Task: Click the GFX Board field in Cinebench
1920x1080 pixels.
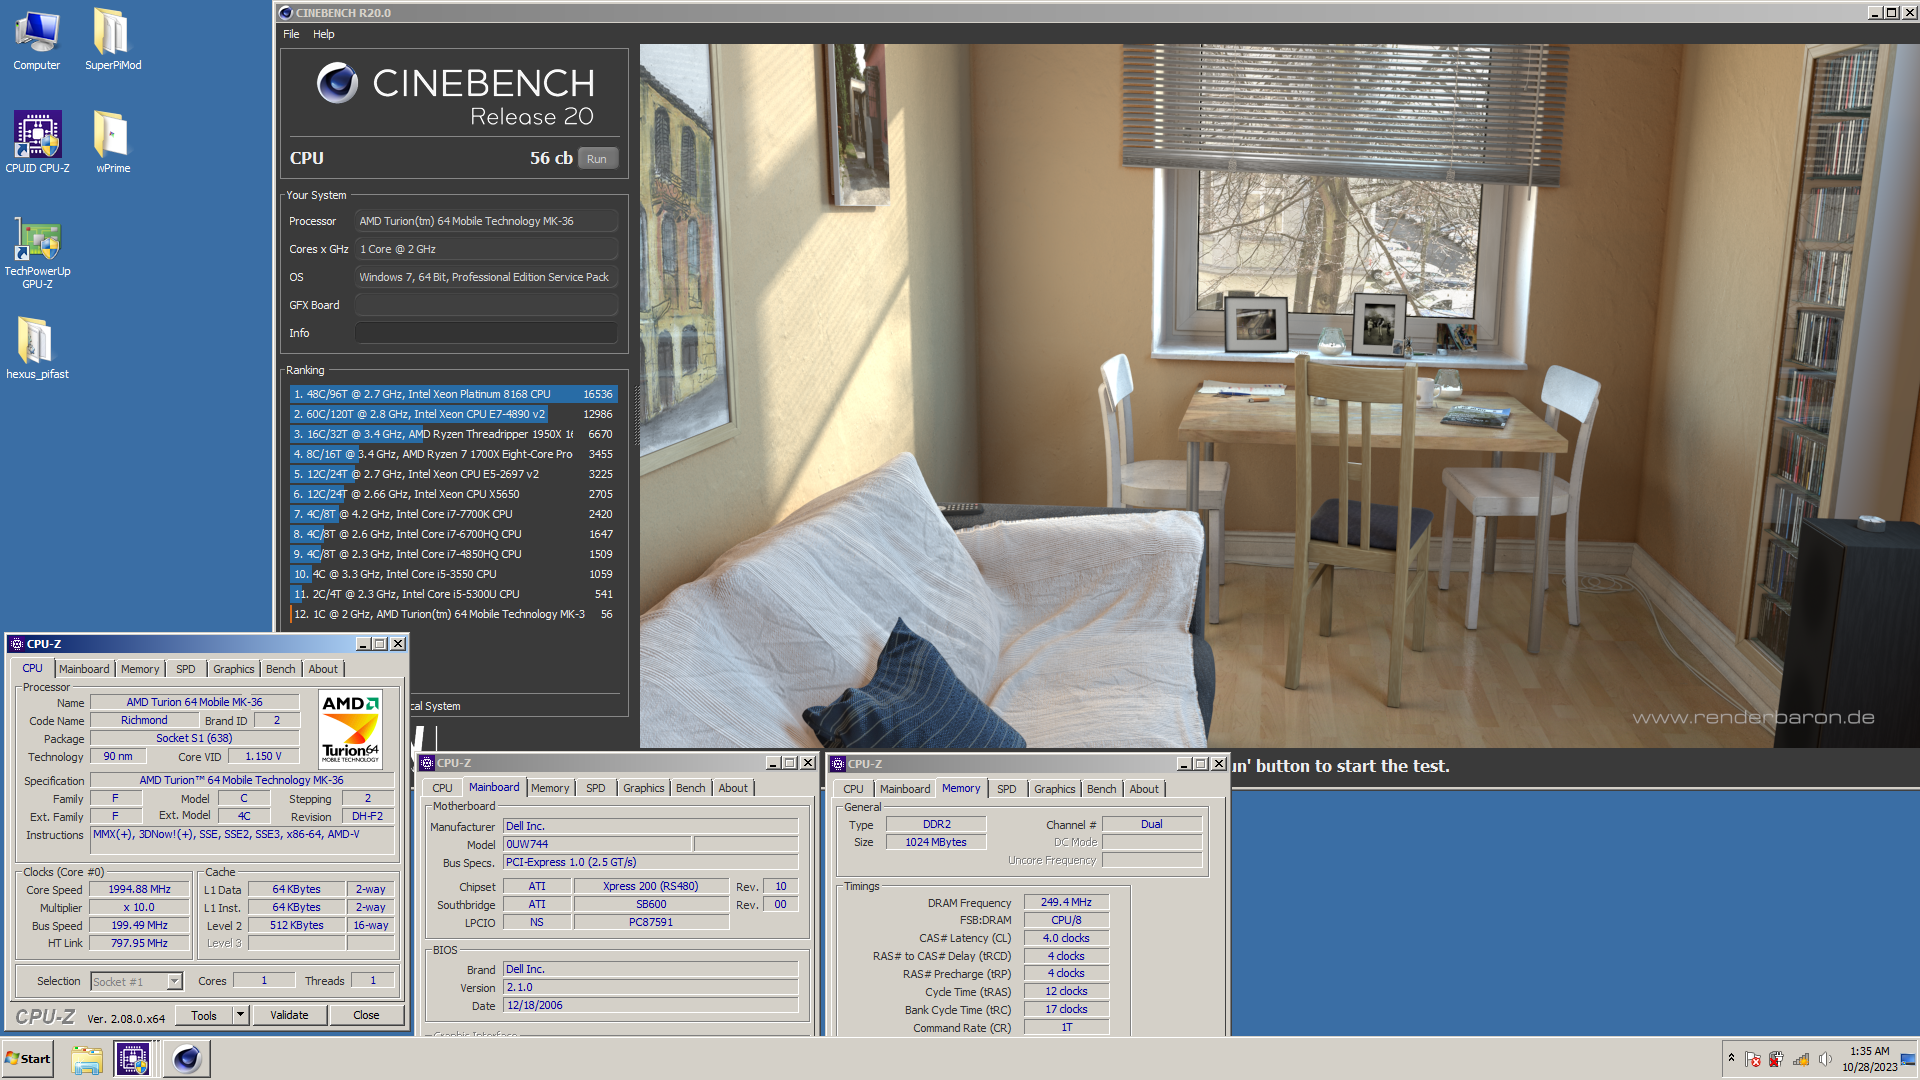Action: [x=487, y=305]
